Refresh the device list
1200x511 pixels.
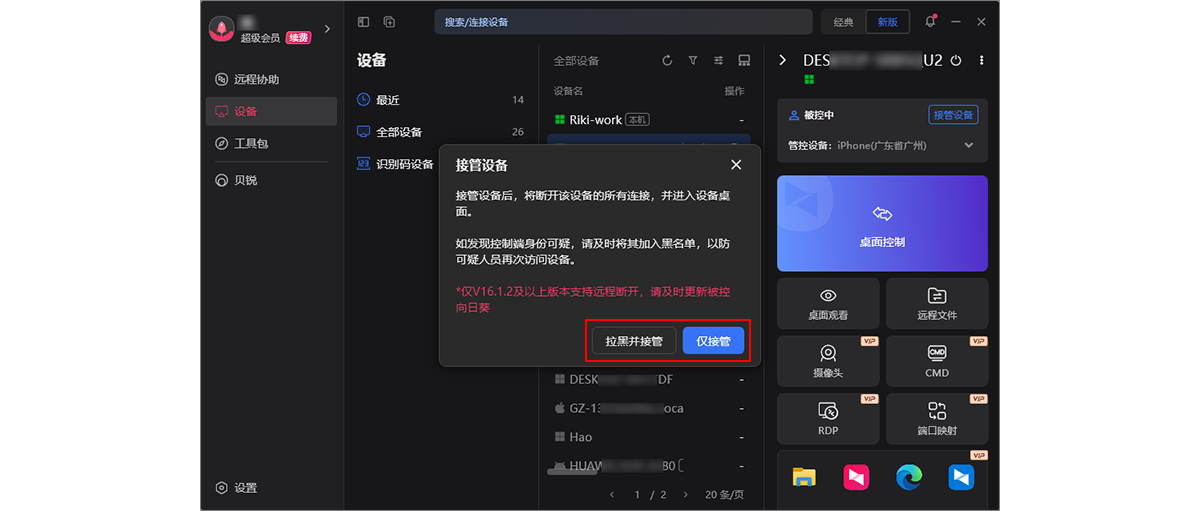(667, 61)
